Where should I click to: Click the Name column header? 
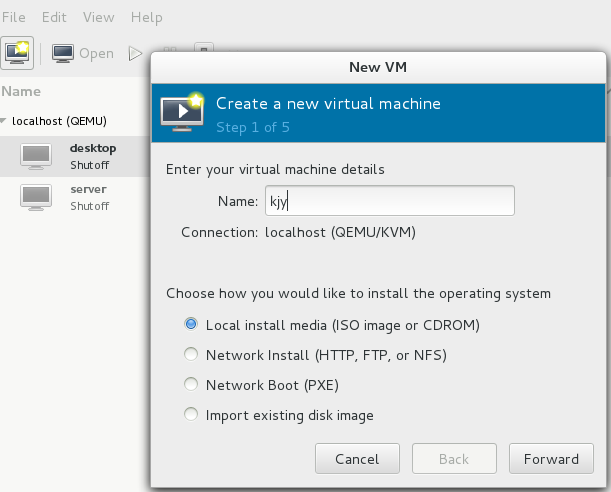click(x=21, y=91)
